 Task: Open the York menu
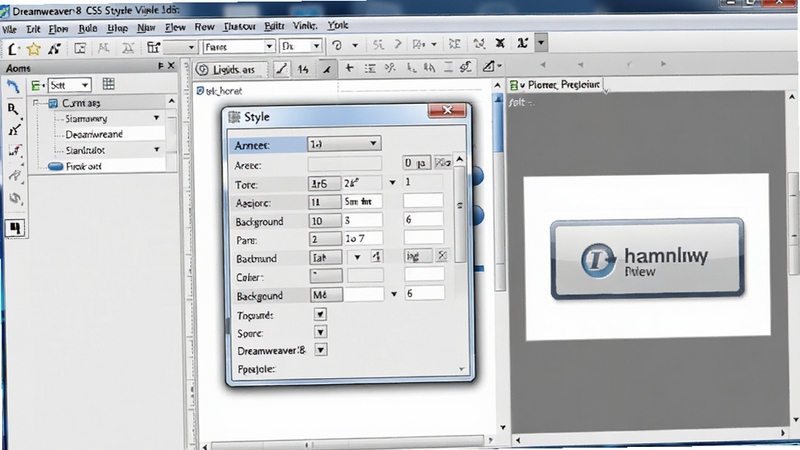tap(337, 25)
